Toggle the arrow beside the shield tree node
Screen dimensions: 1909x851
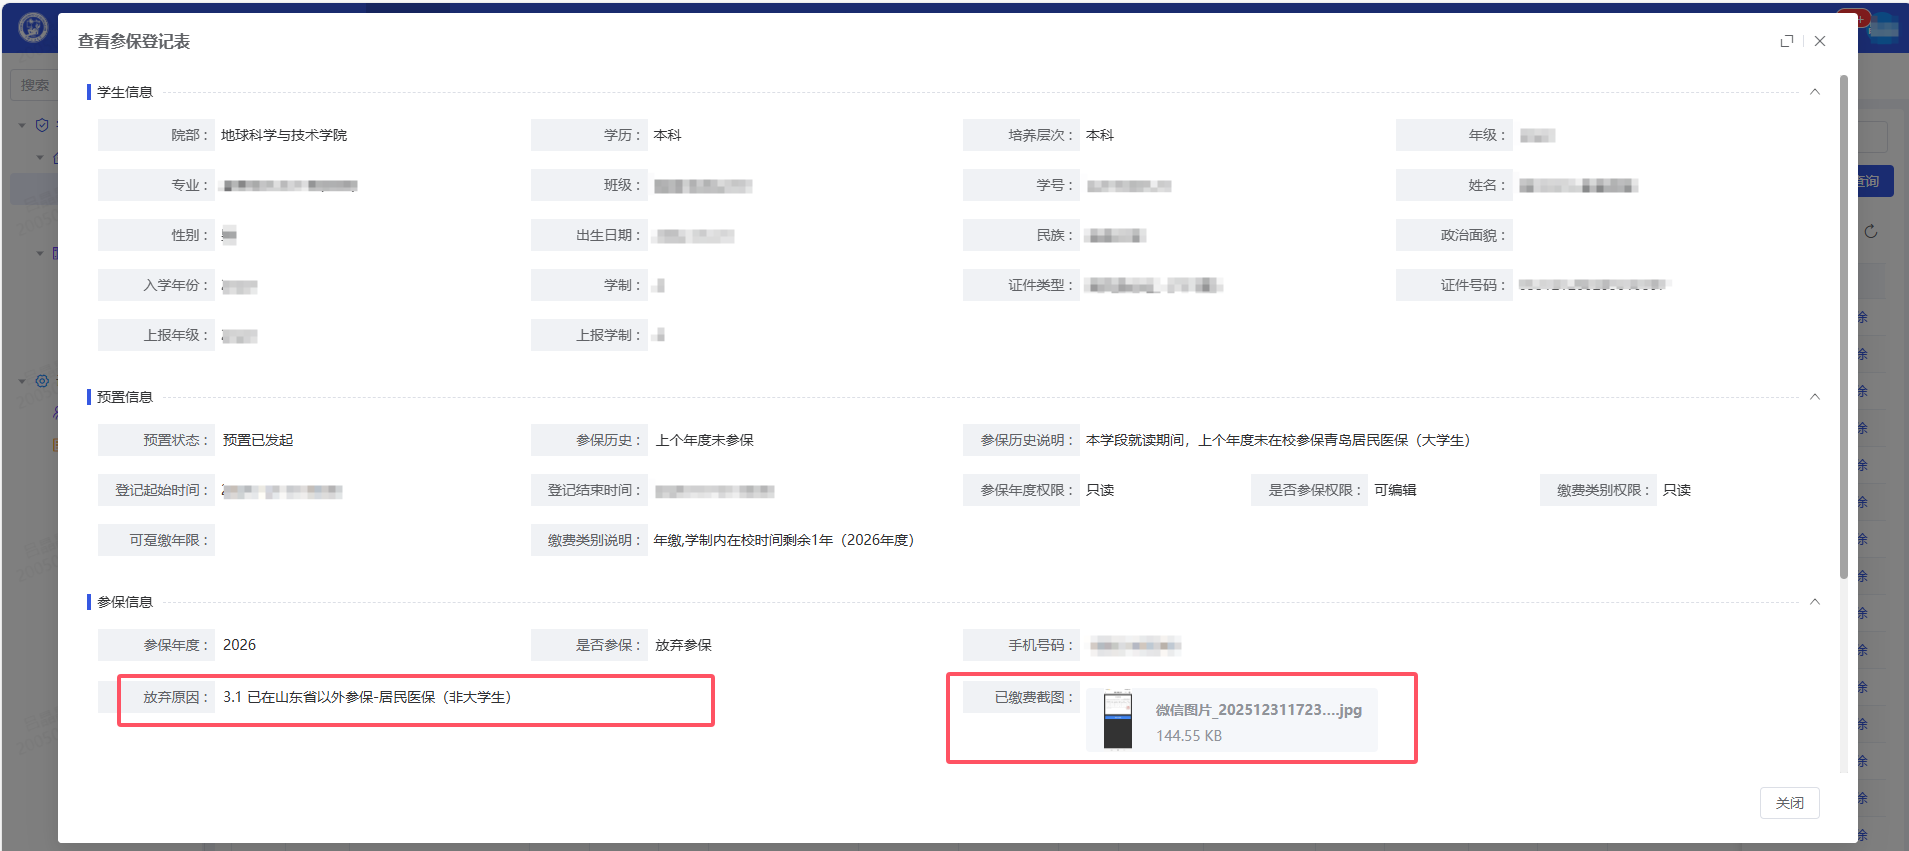click(22, 125)
